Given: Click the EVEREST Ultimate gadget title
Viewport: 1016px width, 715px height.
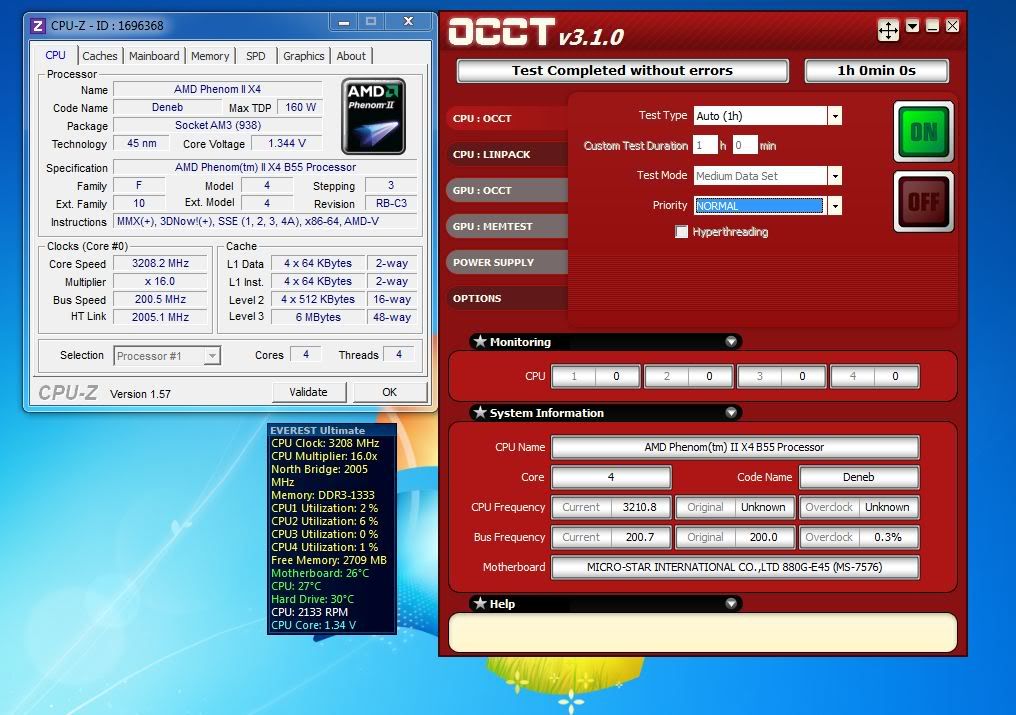Looking at the screenshot, I should [x=318, y=430].
